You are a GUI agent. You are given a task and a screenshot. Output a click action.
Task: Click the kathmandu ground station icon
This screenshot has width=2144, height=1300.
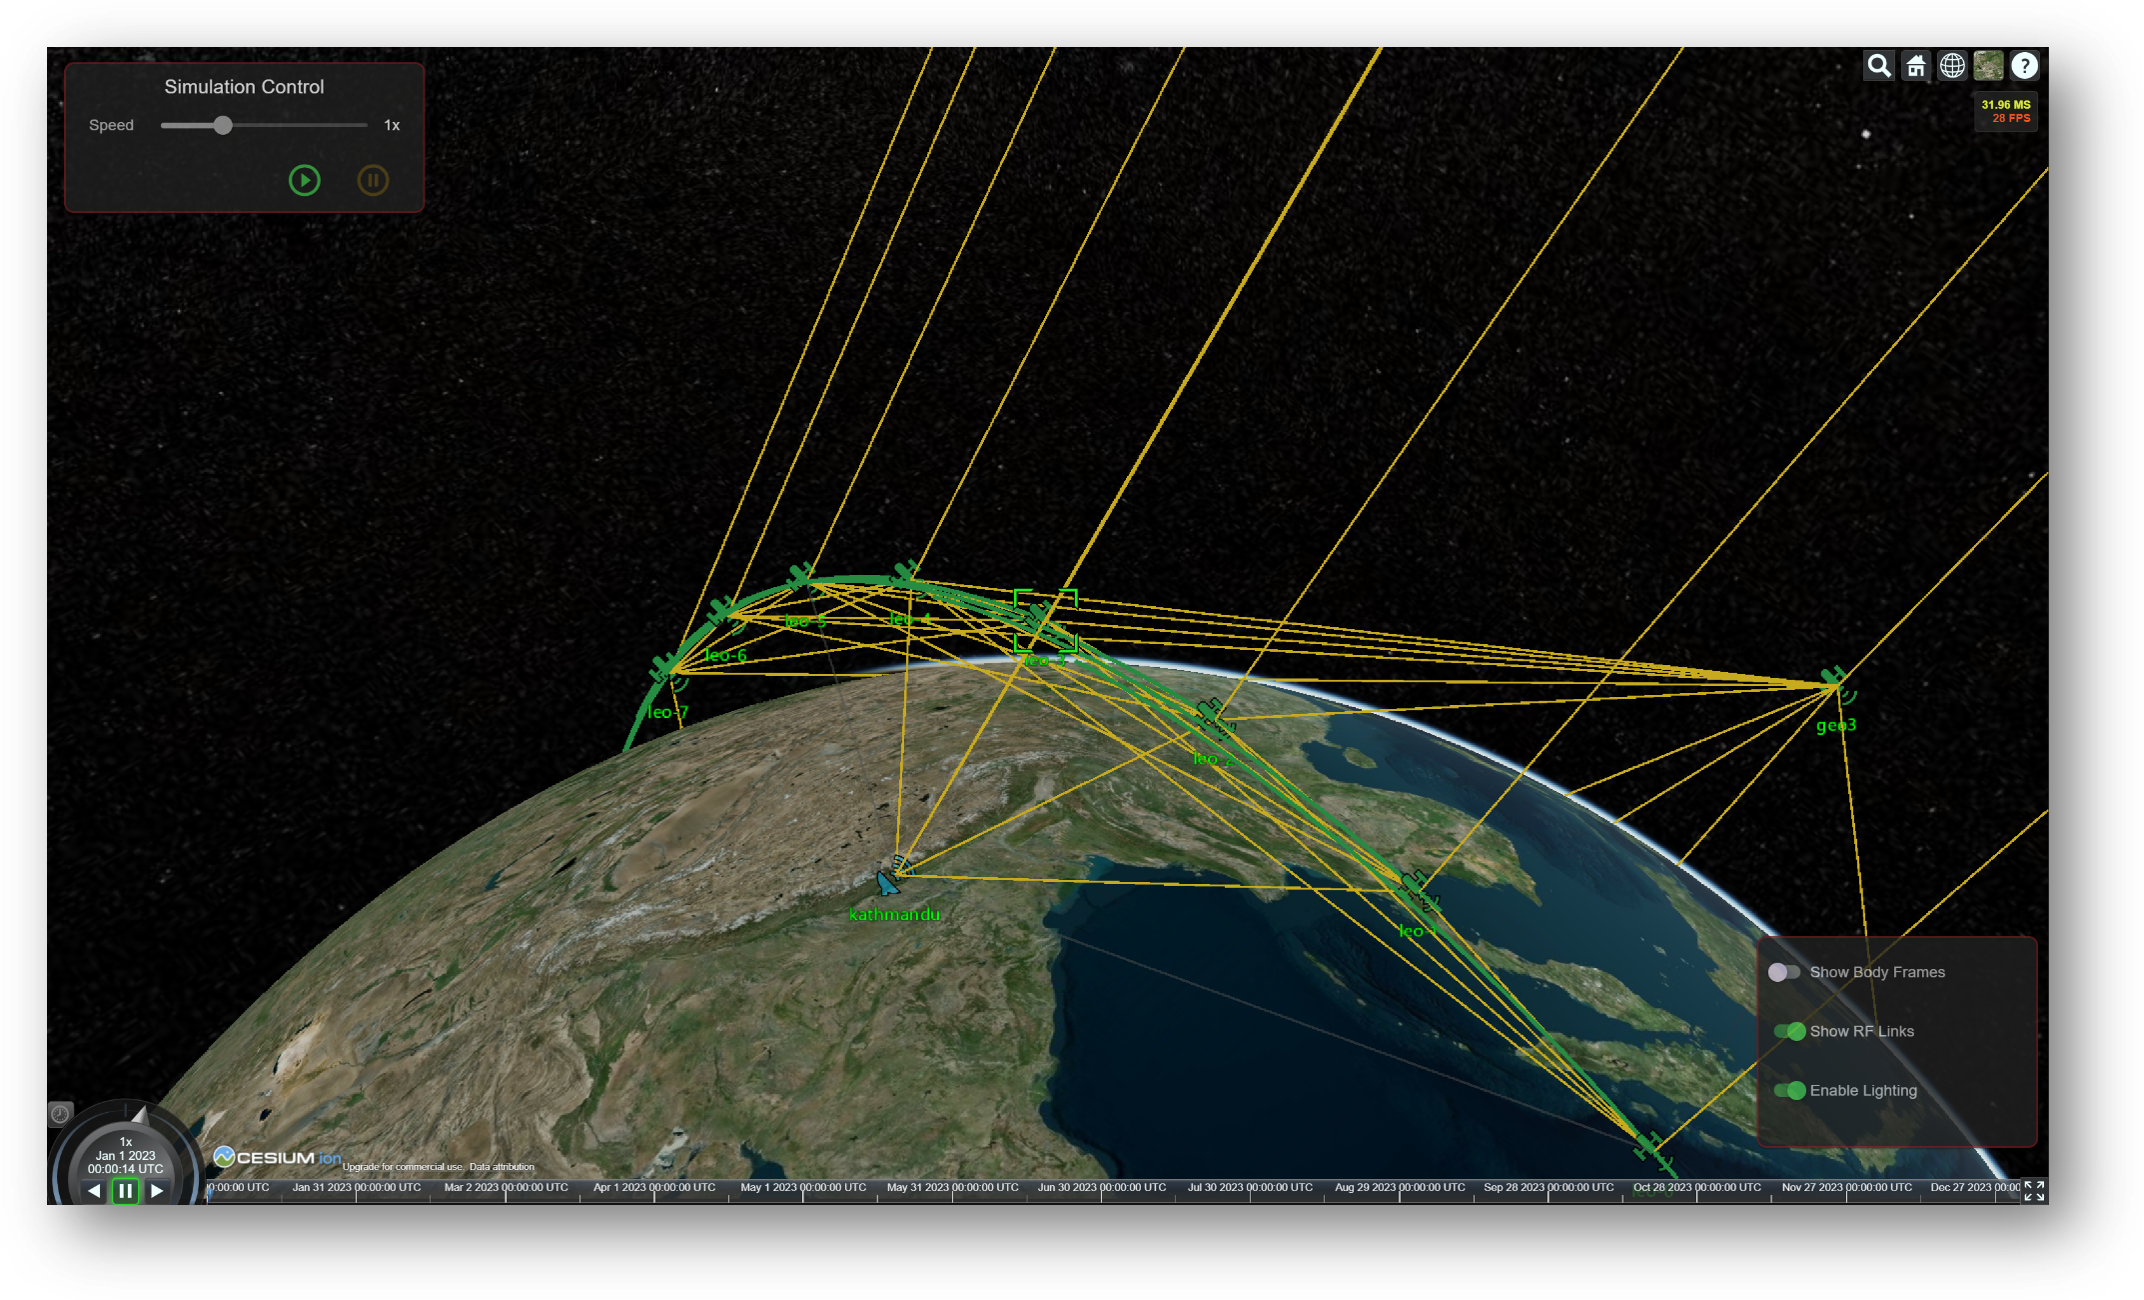[x=887, y=883]
